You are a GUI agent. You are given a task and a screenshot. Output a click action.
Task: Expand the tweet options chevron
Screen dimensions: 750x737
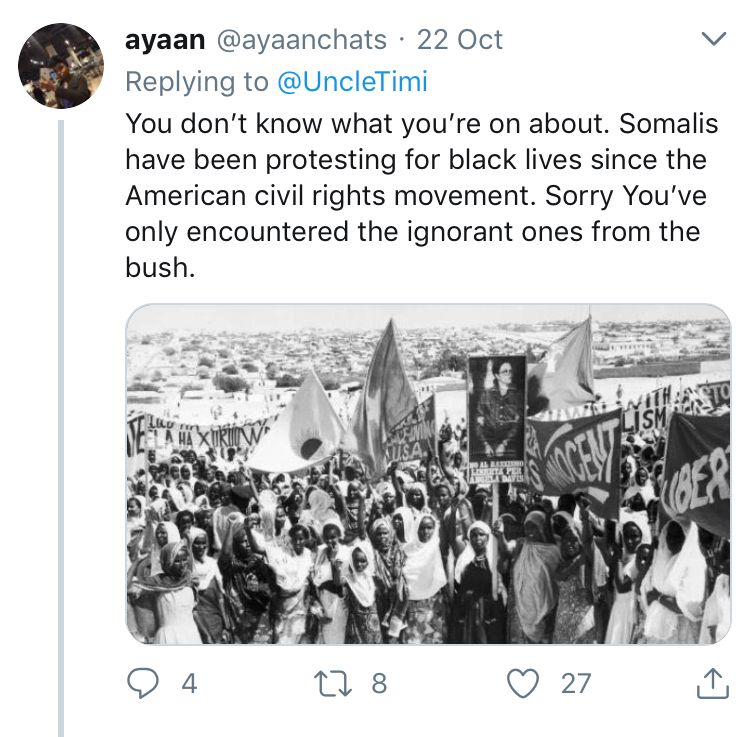click(x=714, y=41)
